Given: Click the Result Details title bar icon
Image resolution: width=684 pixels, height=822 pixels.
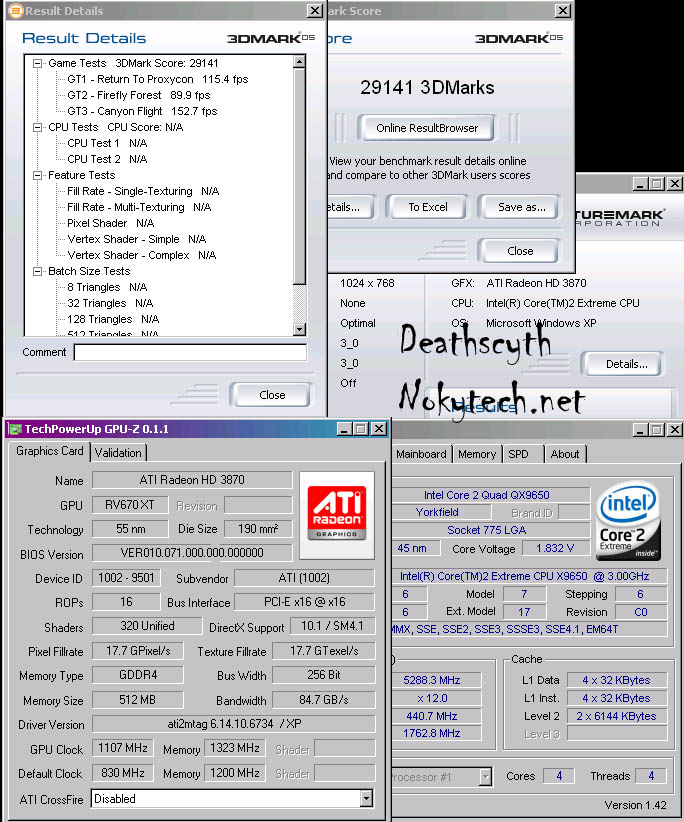Looking at the screenshot, I should tap(16, 10).
